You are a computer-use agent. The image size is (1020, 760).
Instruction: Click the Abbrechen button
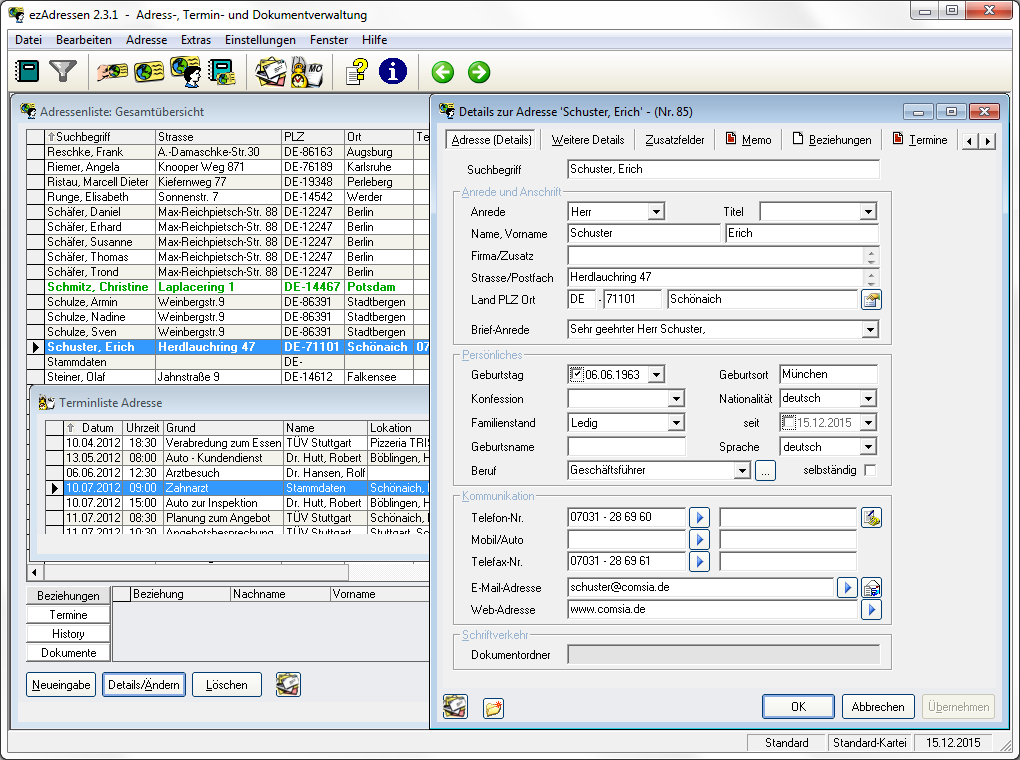tap(877, 706)
